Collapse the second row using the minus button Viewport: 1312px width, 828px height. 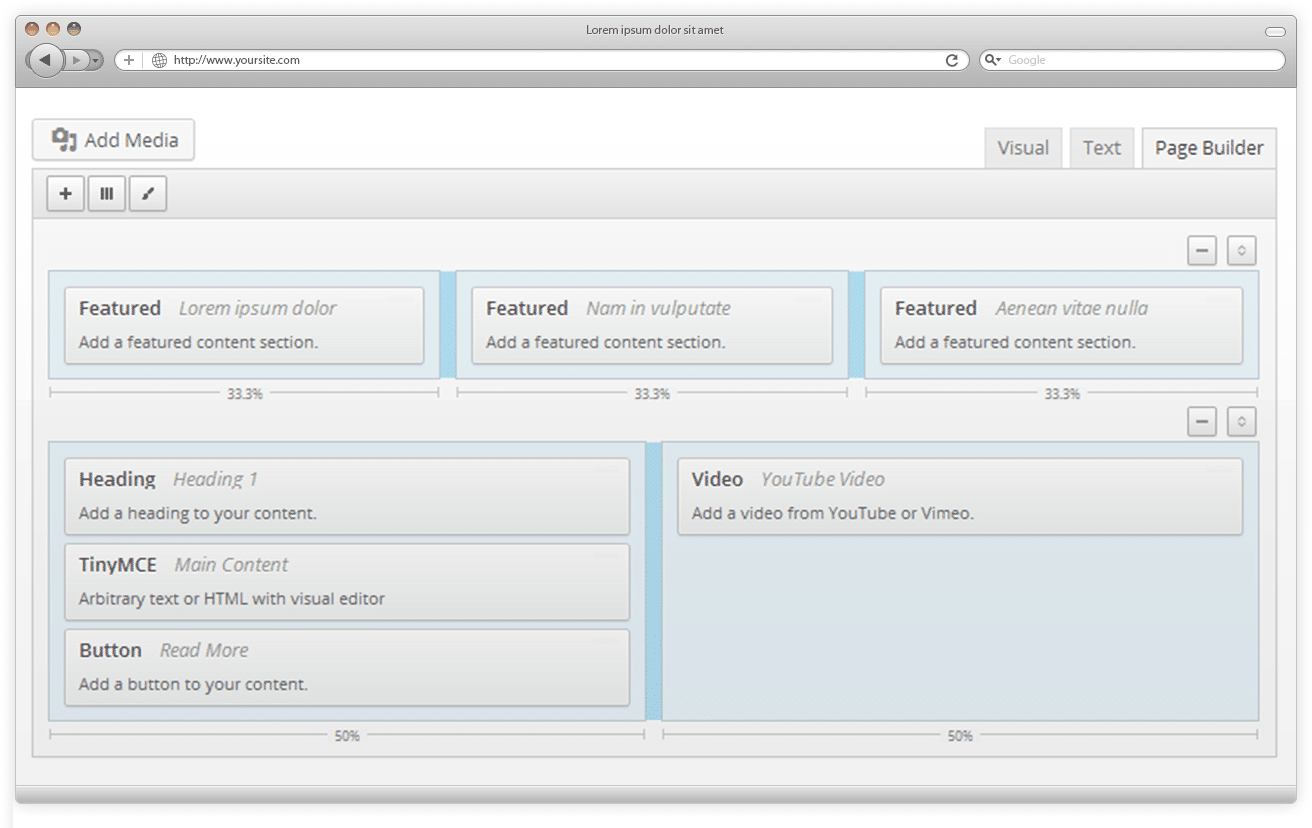[1202, 422]
